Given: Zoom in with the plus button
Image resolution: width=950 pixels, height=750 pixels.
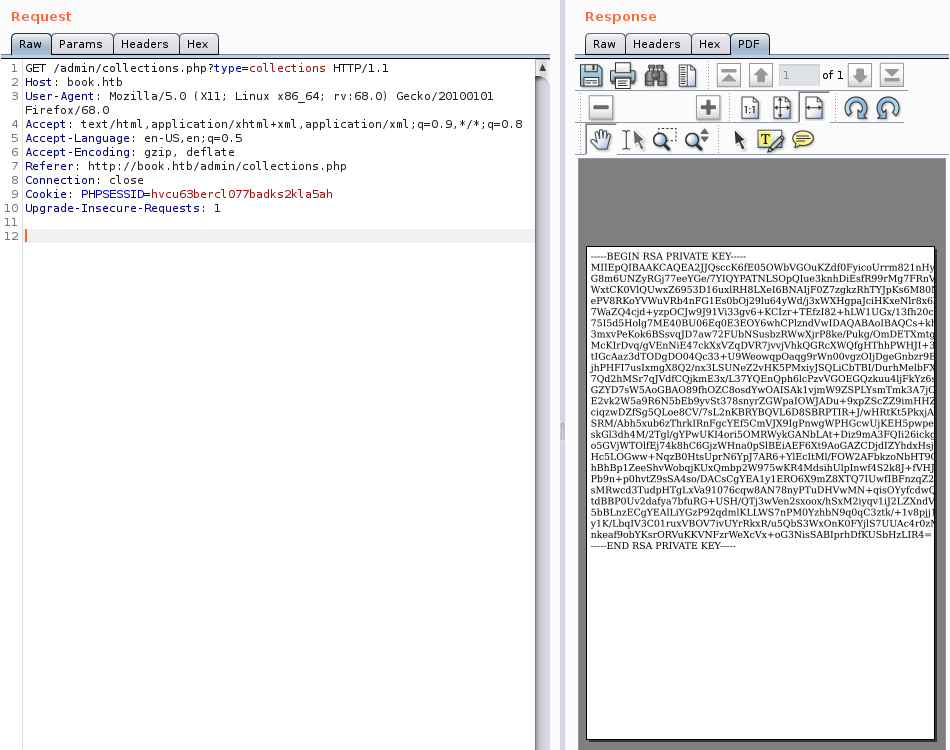Looking at the screenshot, I should tap(708, 108).
